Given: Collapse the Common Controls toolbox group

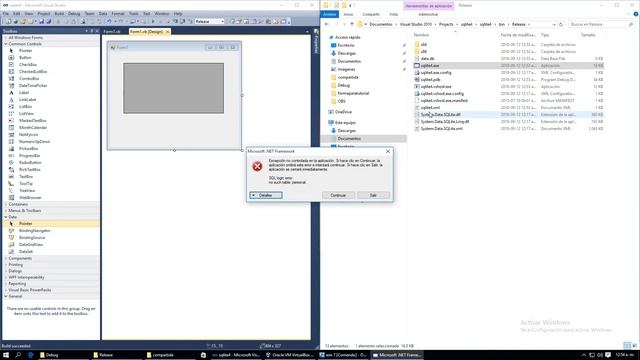Looking at the screenshot, I should point(6,44).
